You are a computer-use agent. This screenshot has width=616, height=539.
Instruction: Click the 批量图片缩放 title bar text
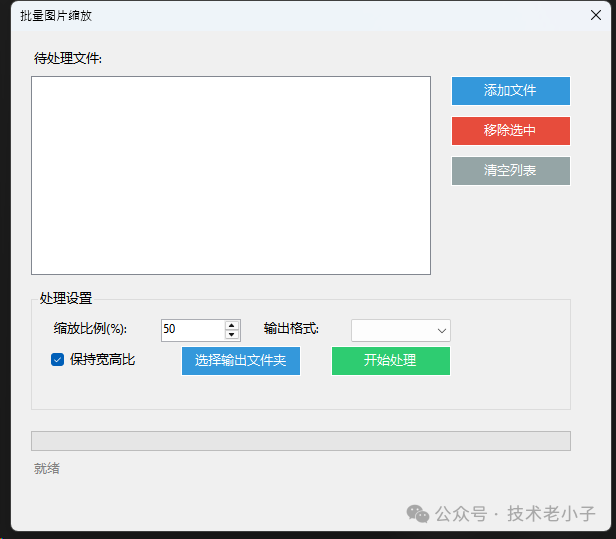pyautogui.click(x=56, y=16)
